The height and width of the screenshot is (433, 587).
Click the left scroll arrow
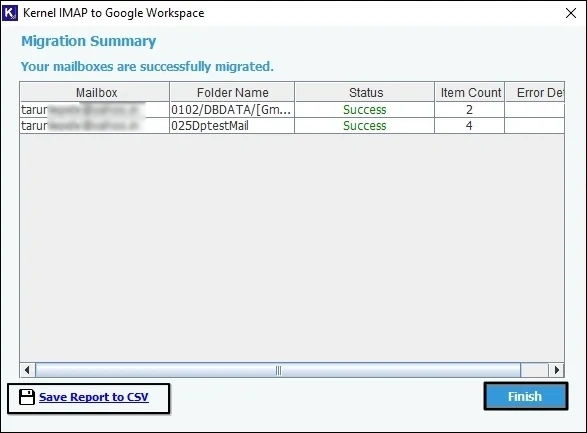27,370
